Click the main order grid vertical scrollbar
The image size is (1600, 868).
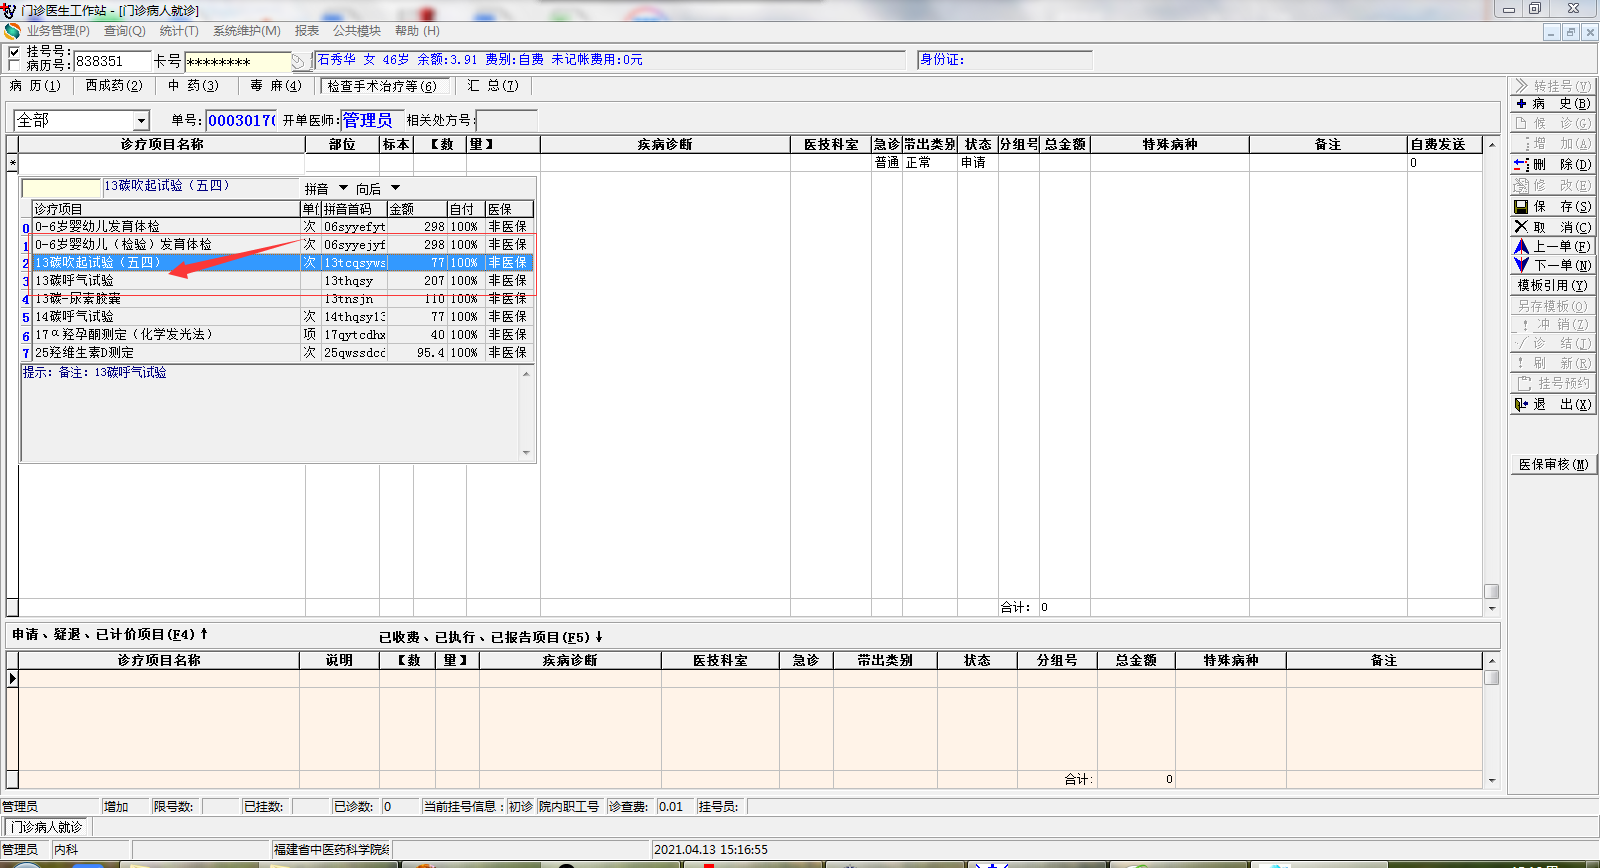pyautogui.click(x=1491, y=376)
